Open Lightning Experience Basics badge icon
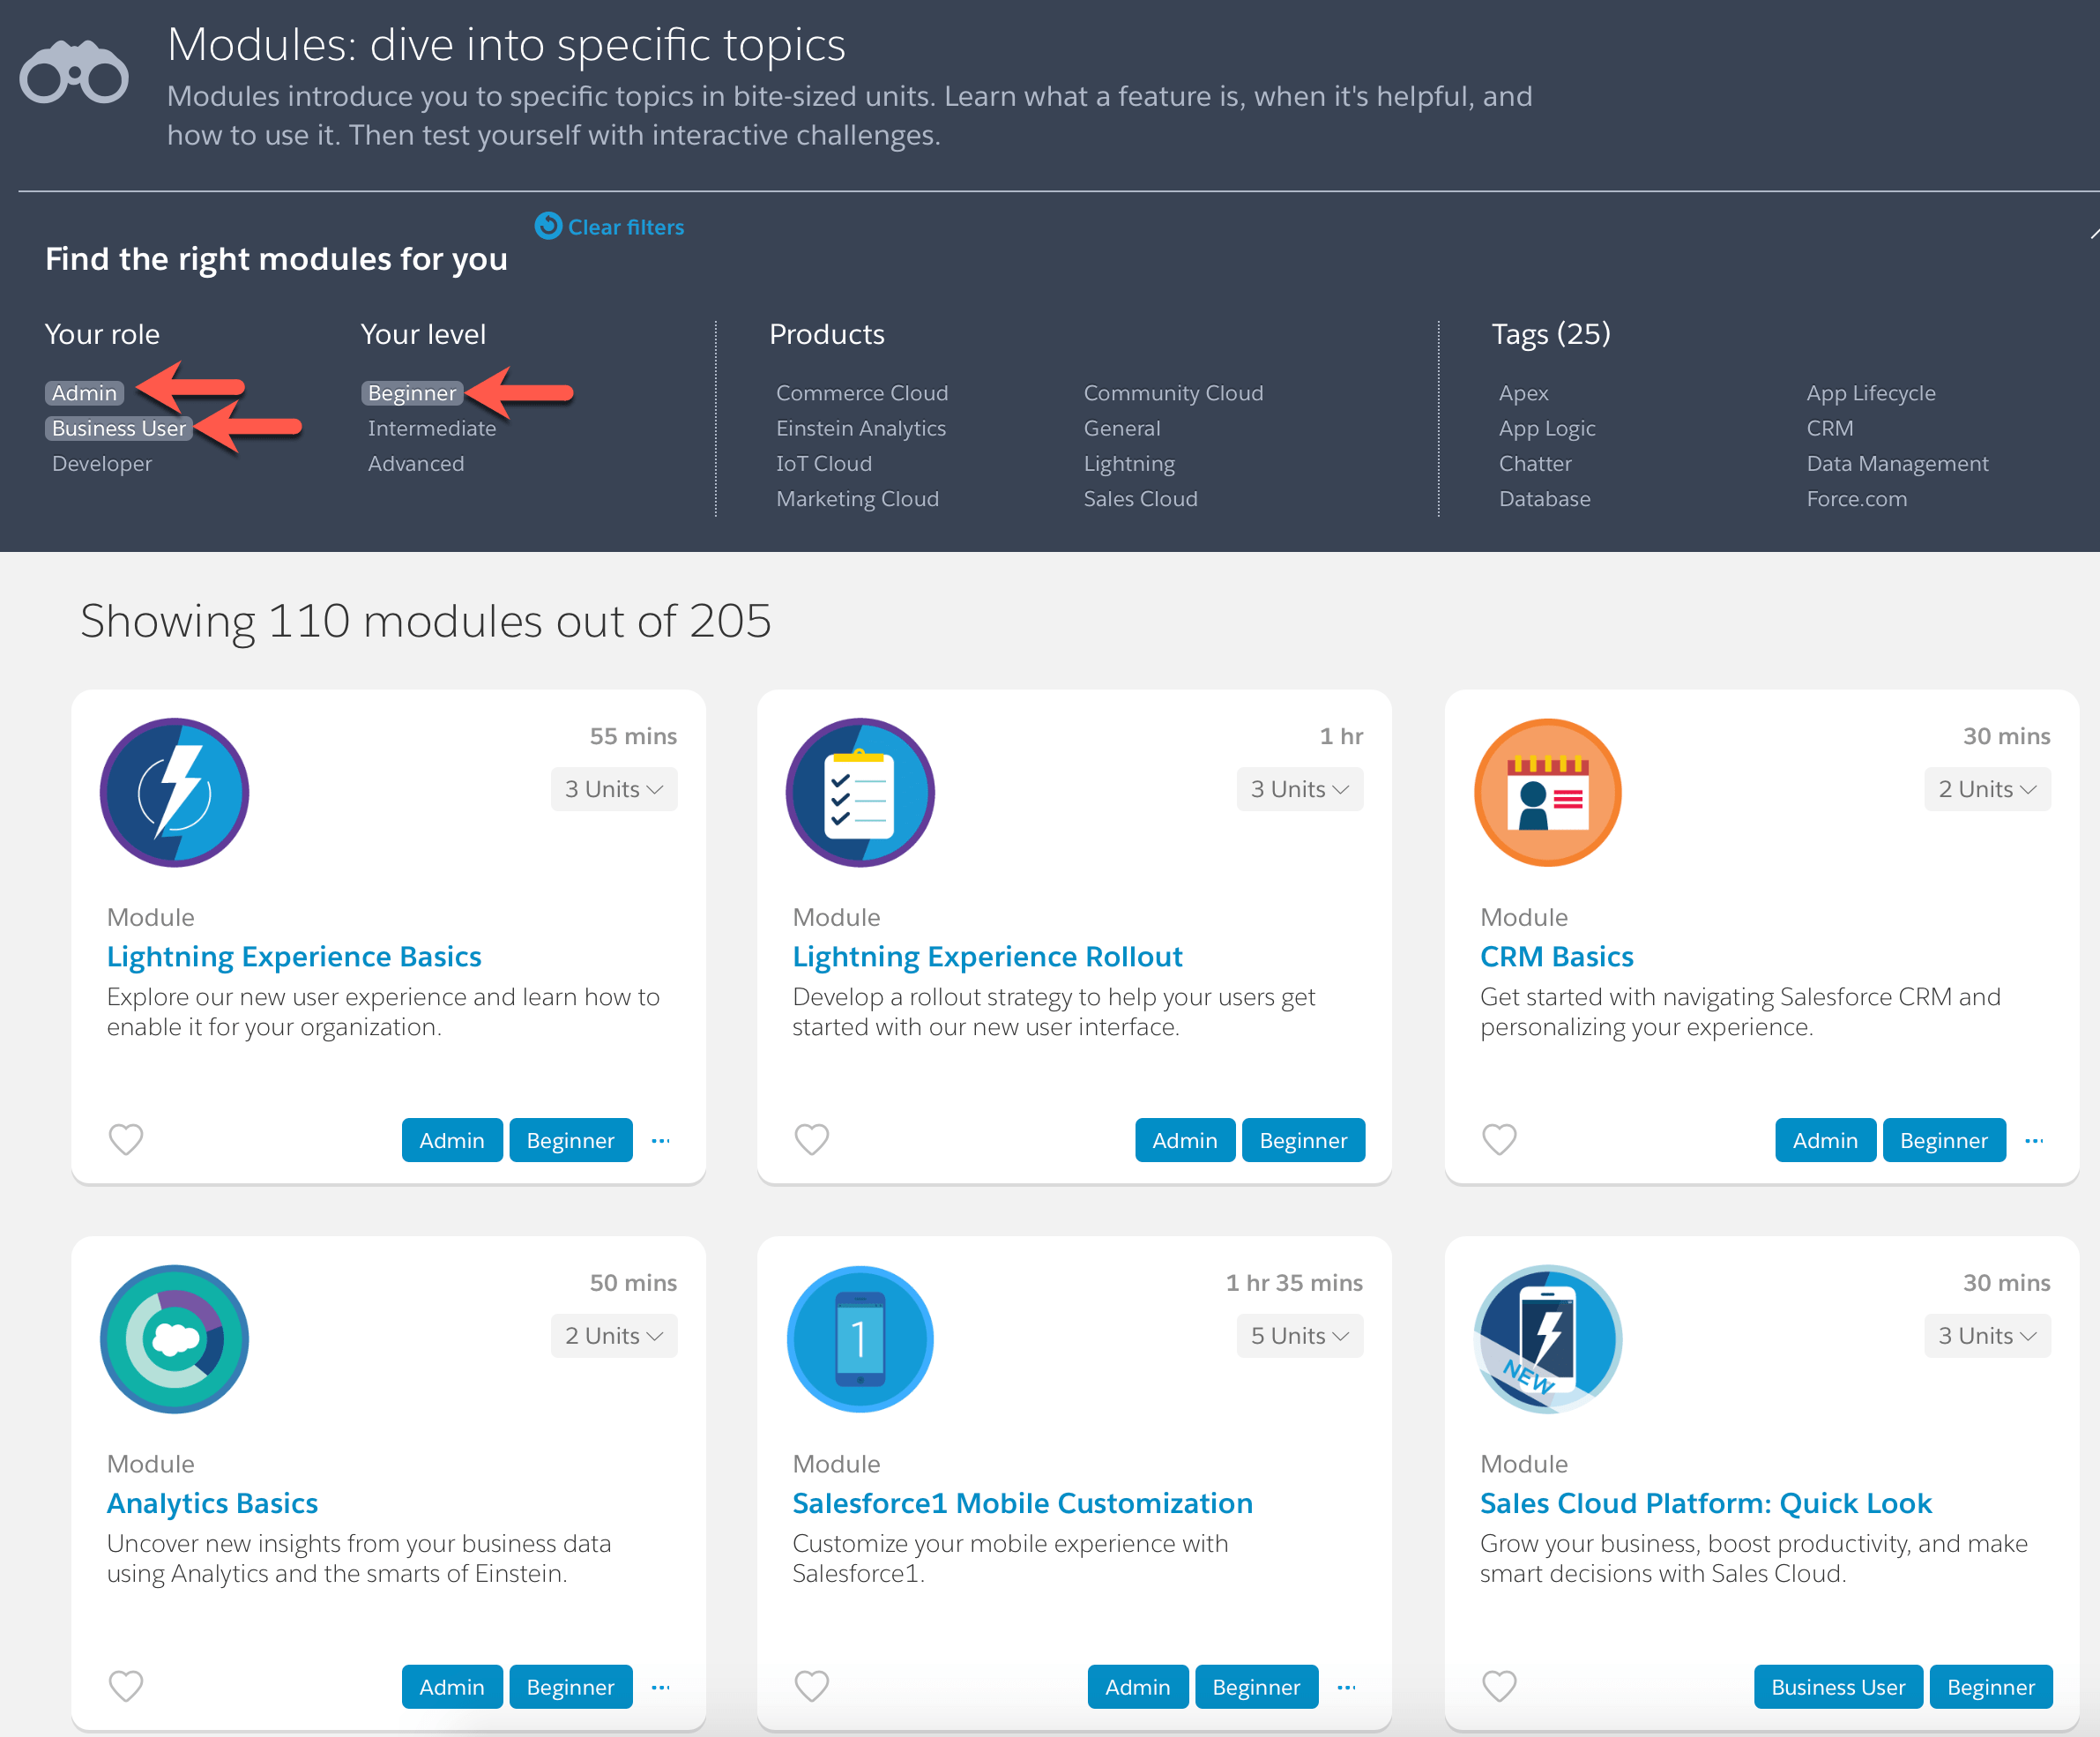 click(174, 792)
